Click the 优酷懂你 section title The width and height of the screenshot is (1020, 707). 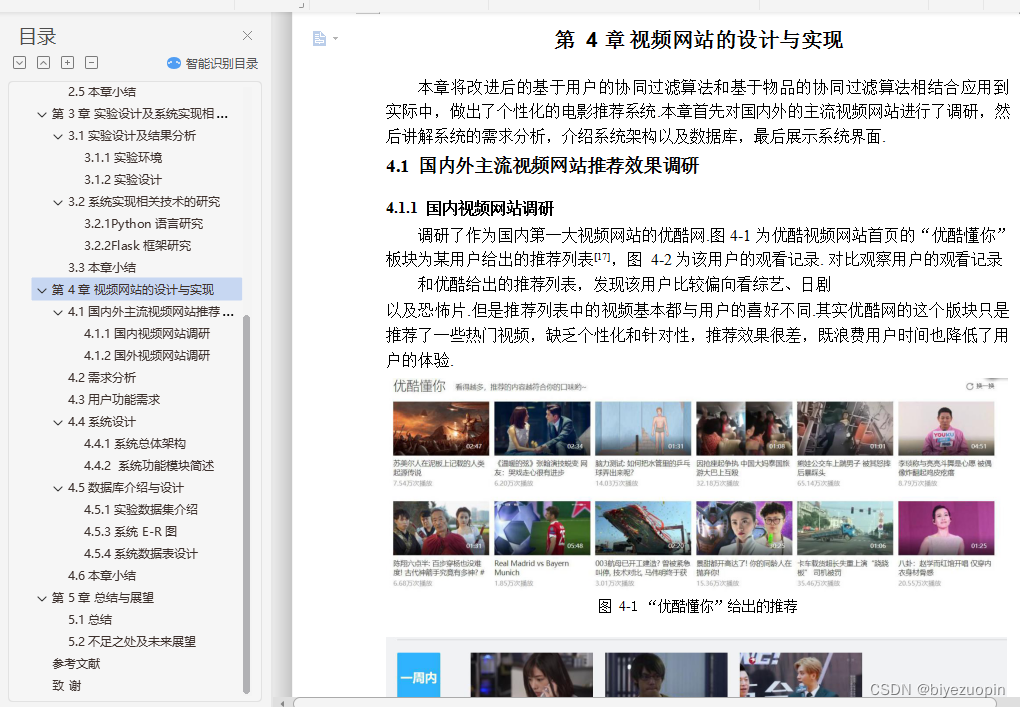click(419, 386)
